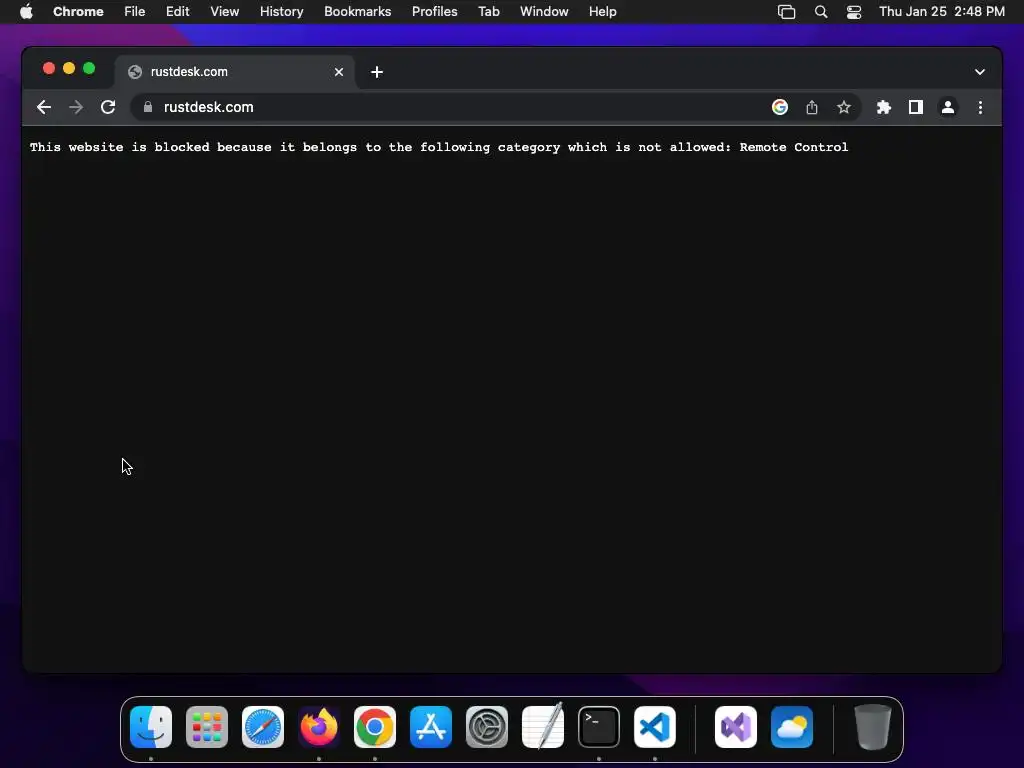
Task: Close the rustdesk.com tab
Action: pos(339,72)
